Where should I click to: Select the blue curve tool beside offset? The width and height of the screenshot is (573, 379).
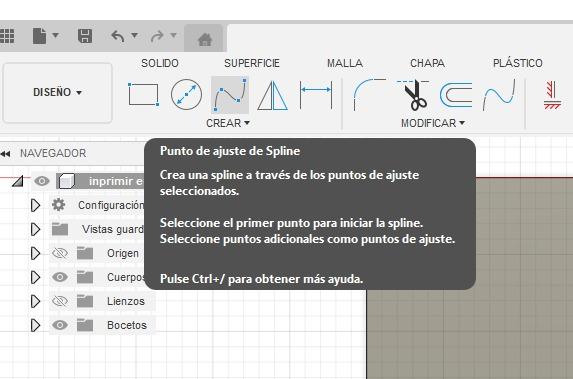tap(499, 95)
